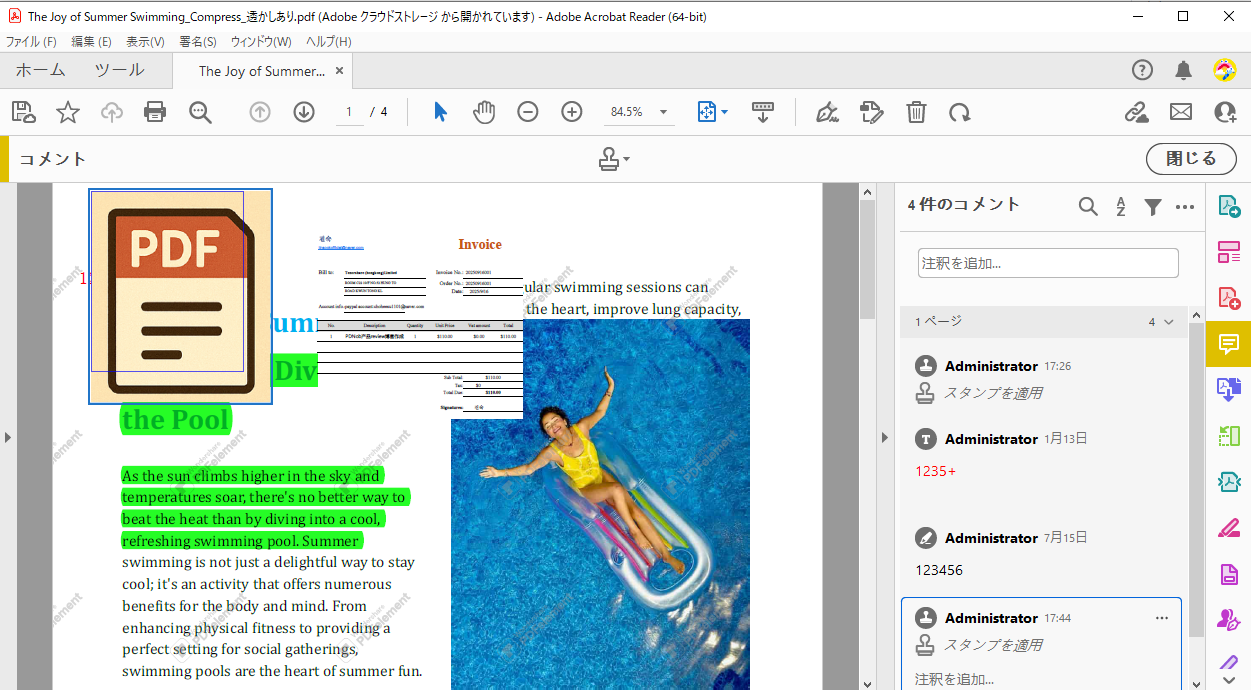
Task: Click the send by email envelope icon
Action: 1181,112
